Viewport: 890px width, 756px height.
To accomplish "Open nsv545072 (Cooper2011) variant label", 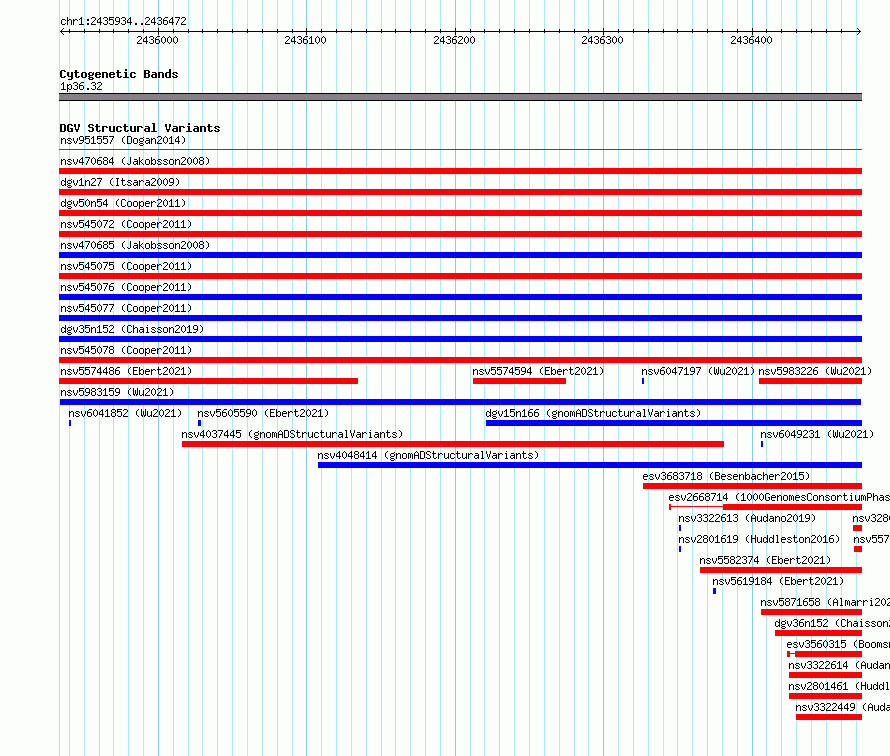I will coord(126,224).
